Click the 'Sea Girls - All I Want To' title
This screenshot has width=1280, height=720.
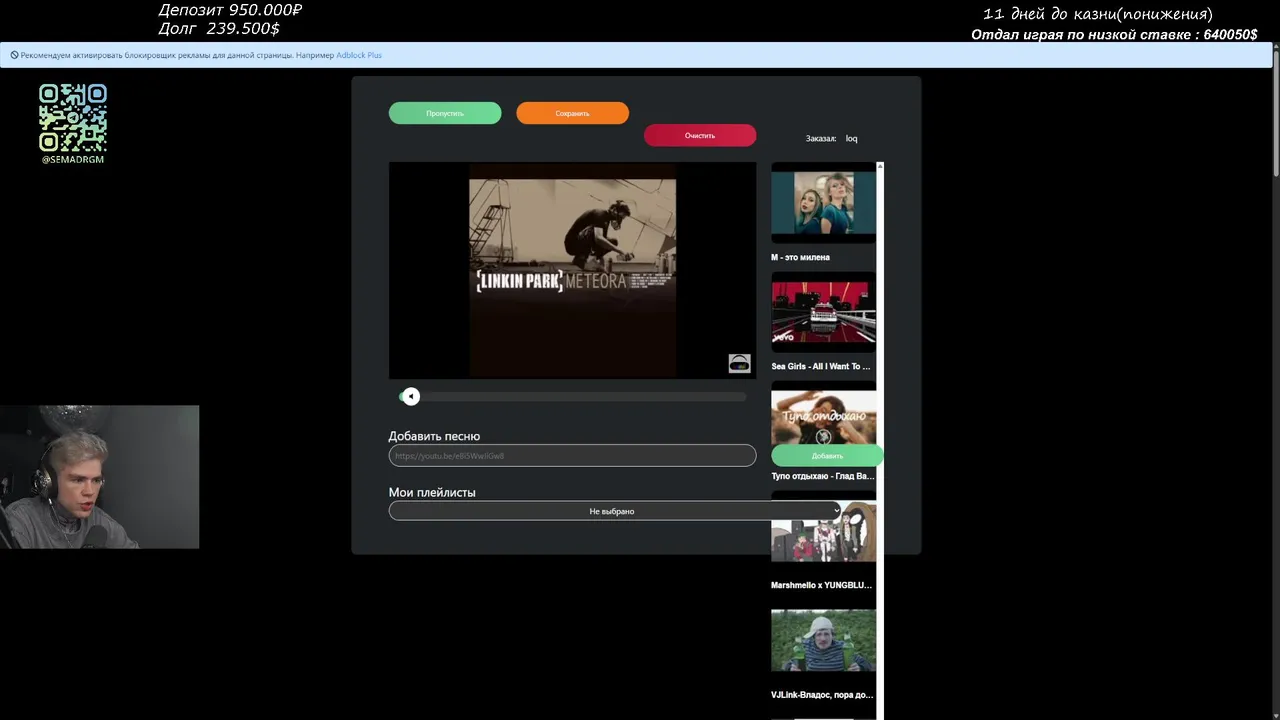pos(821,367)
